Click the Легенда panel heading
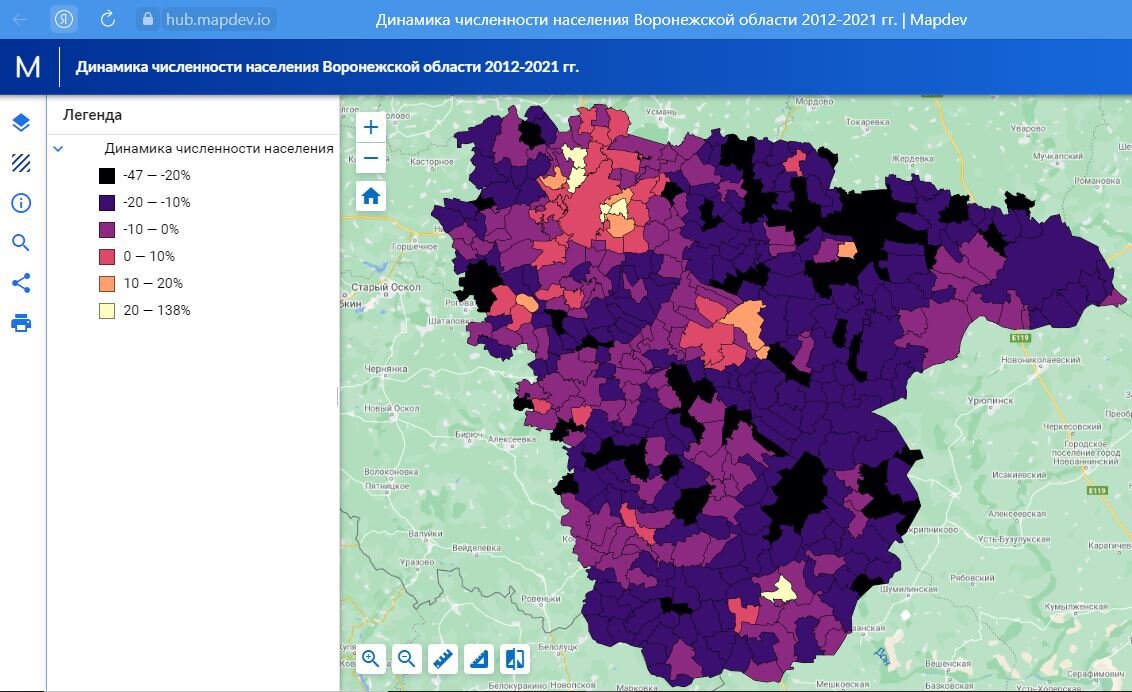 coord(92,115)
